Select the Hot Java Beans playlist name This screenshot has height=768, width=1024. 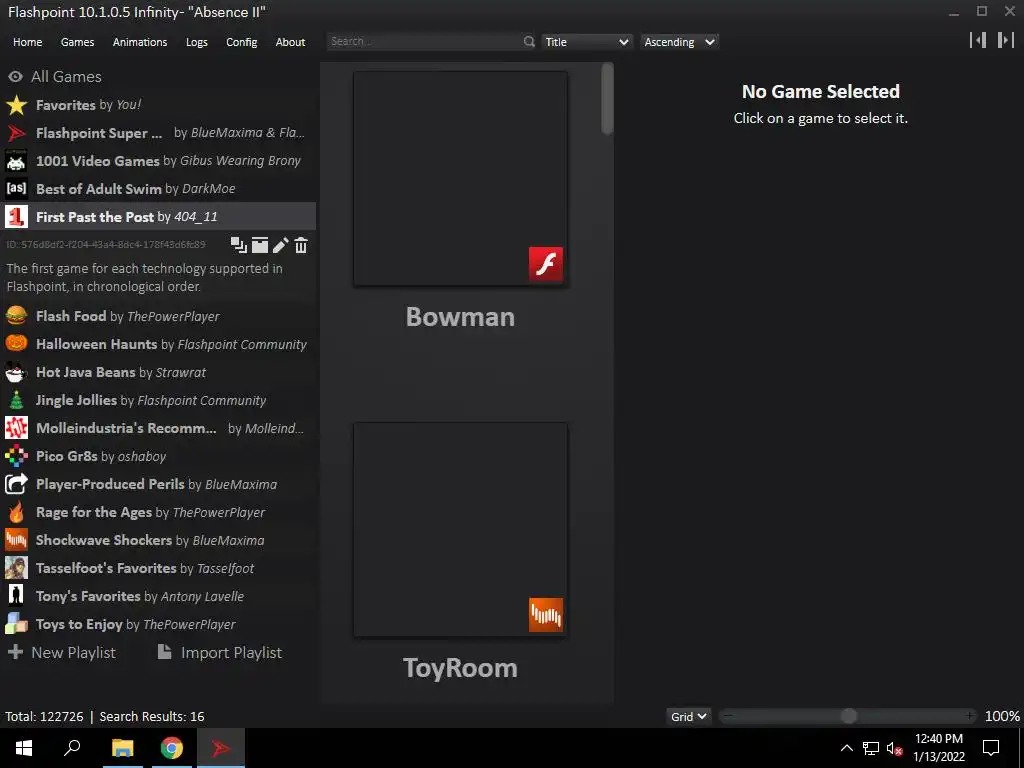pos(86,372)
